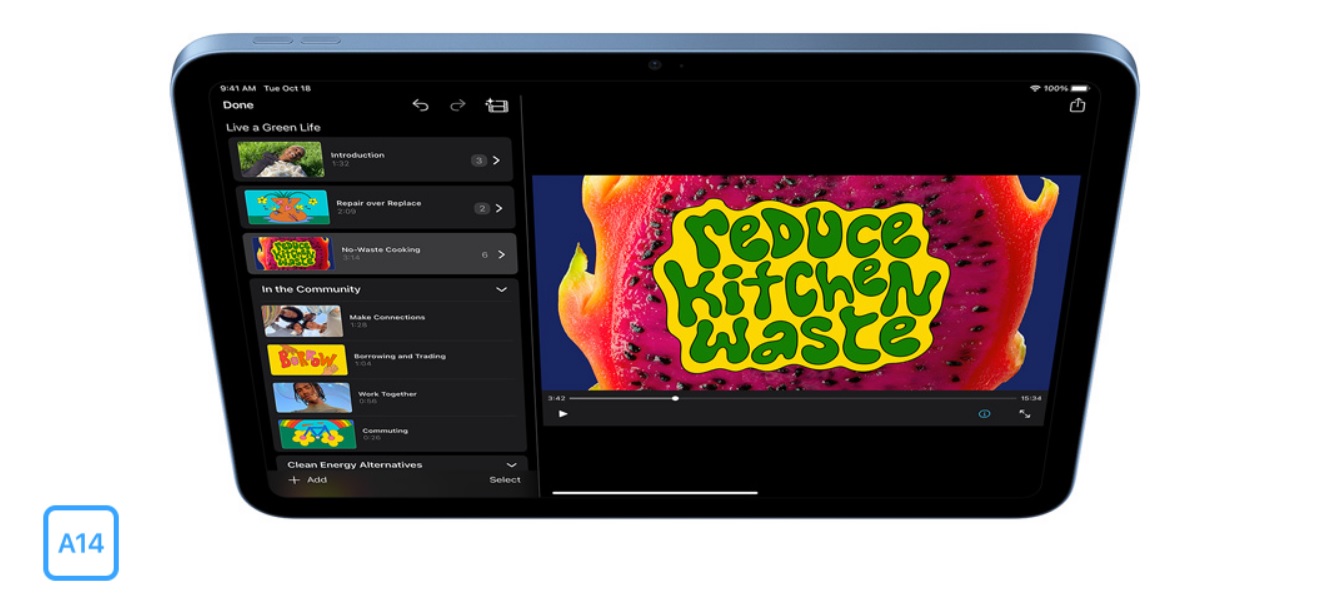Tap the undo arrow icon
The image size is (1318, 601).
click(x=420, y=105)
